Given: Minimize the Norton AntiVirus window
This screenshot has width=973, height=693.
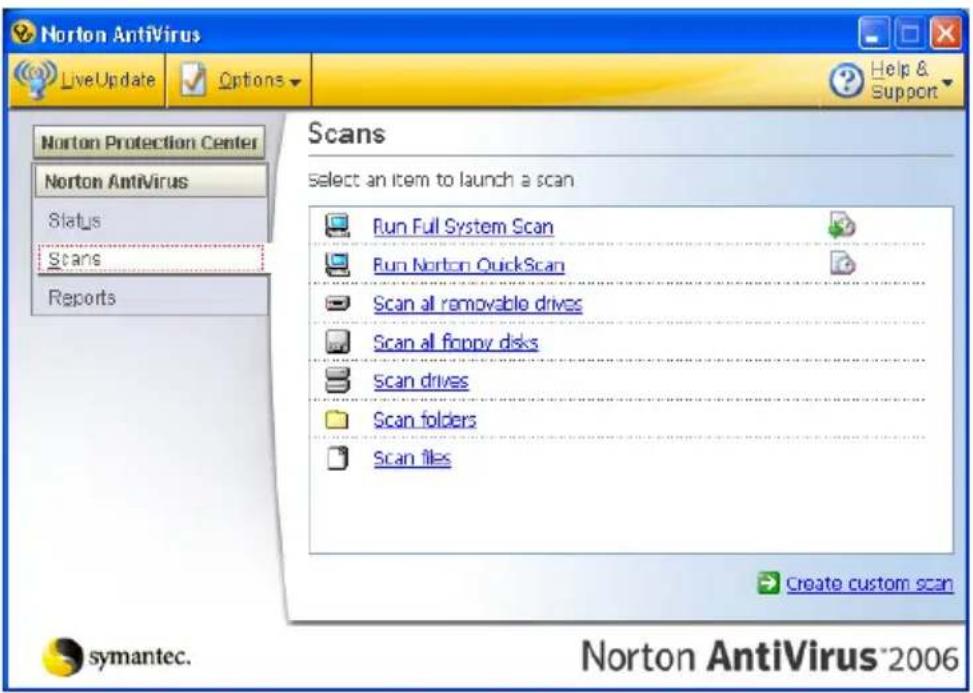Looking at the screenshot, I should click(x=874, y=33).
